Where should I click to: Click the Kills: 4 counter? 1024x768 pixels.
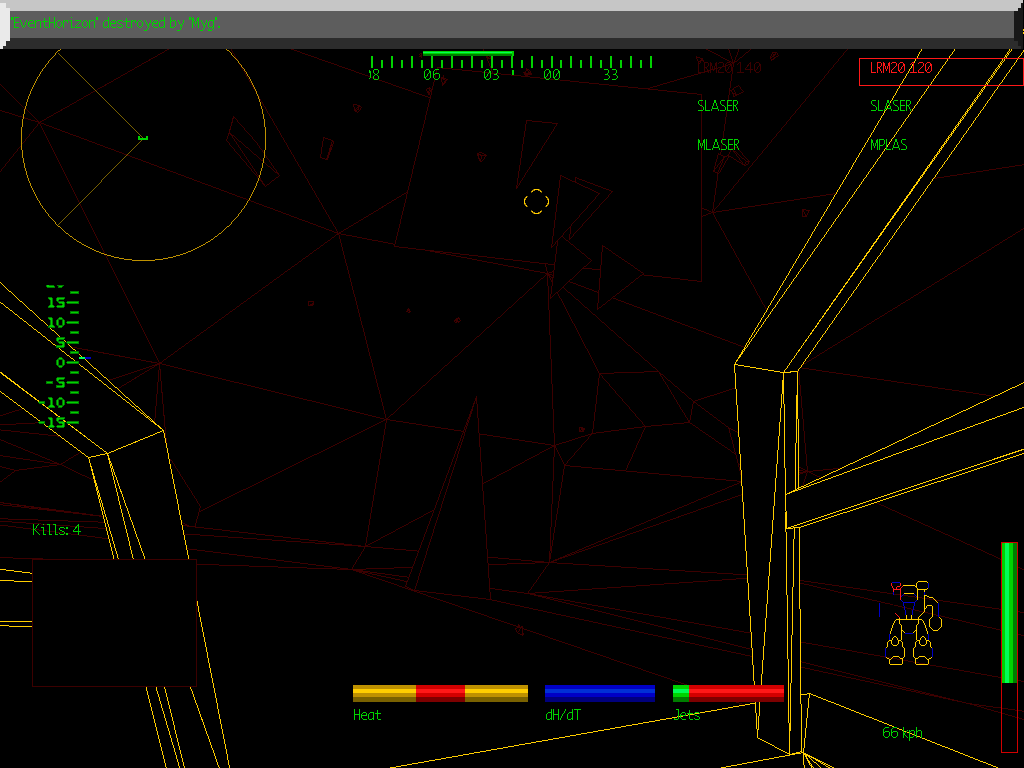(x=57, y=530)
